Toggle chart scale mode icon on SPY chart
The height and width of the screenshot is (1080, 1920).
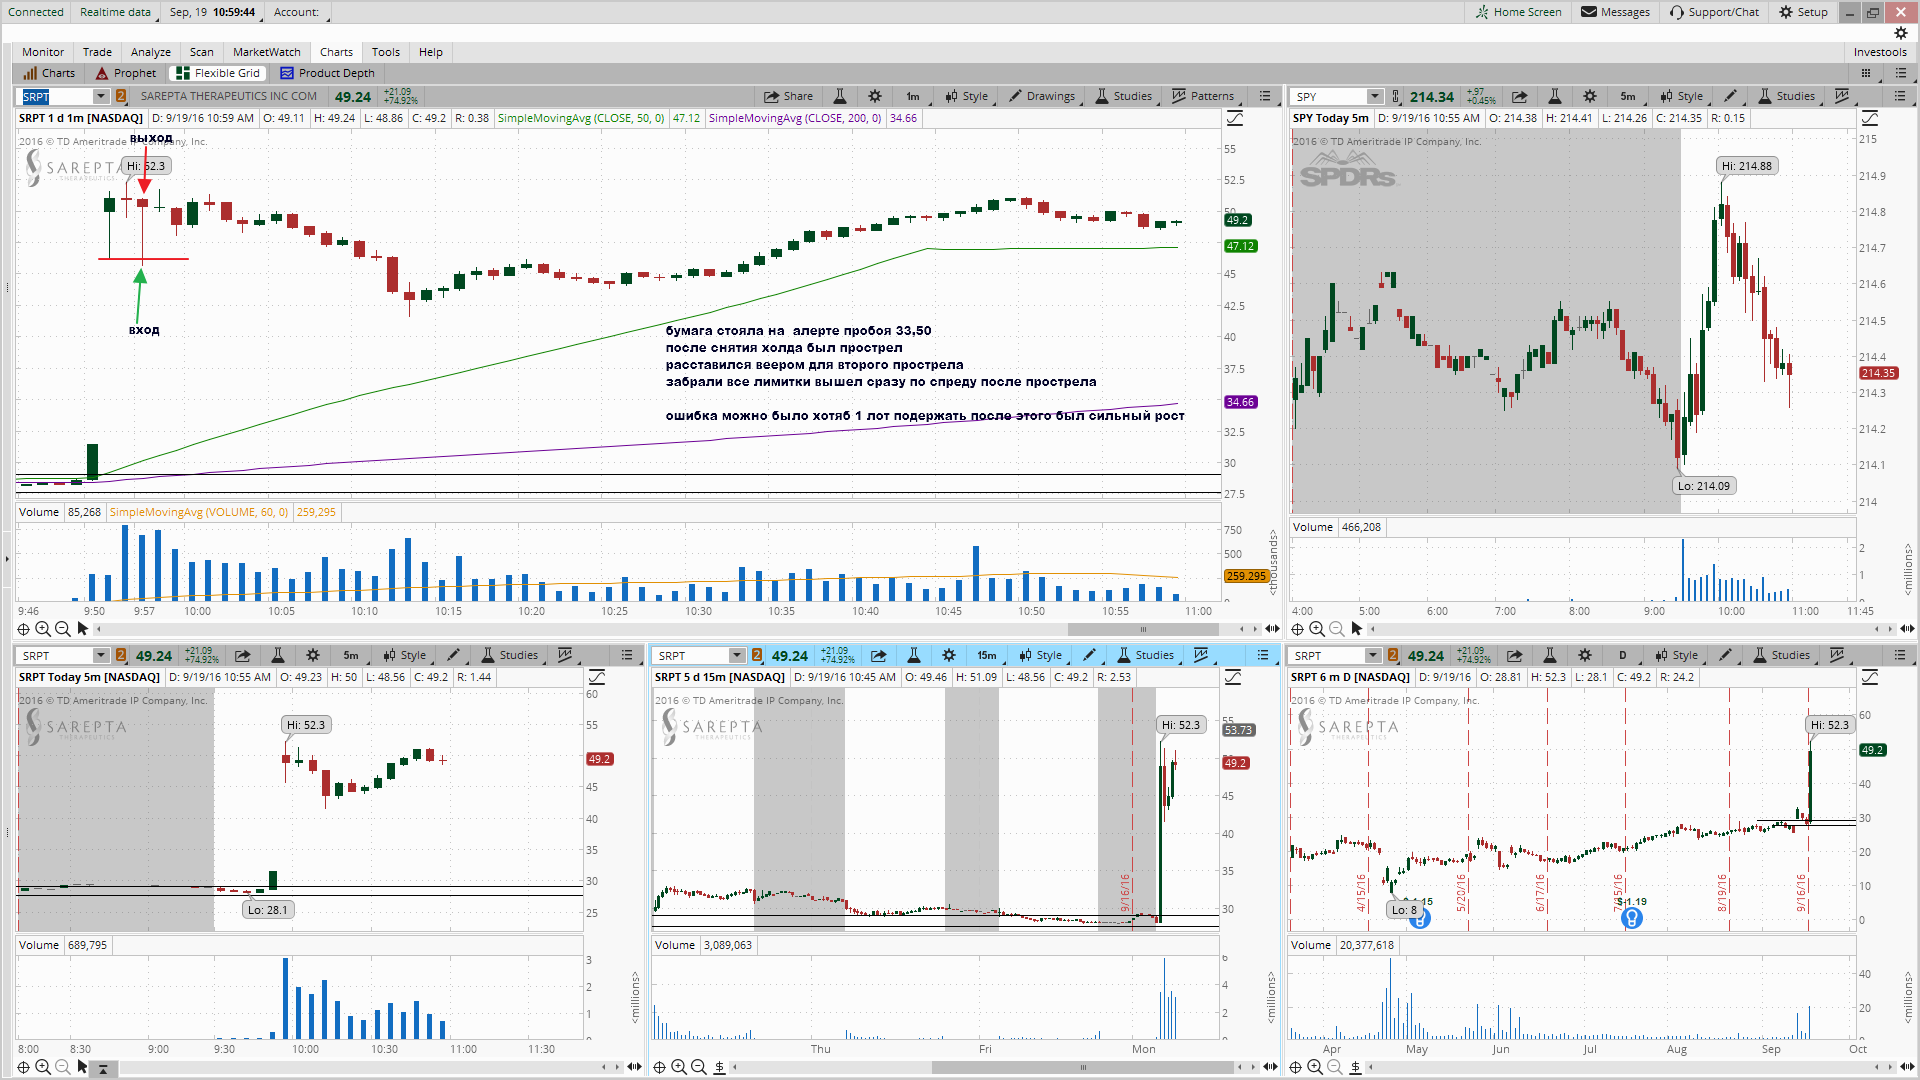[x=1869, y=119]
